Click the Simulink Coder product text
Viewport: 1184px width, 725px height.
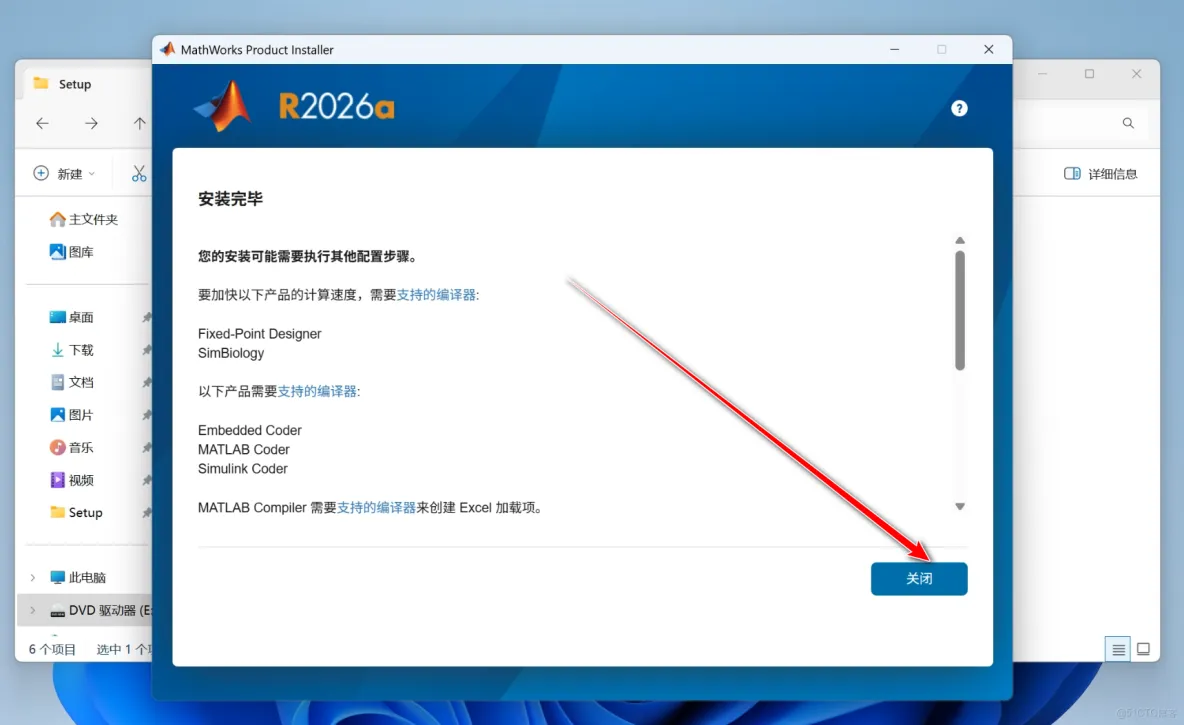[x=243, y=468]
